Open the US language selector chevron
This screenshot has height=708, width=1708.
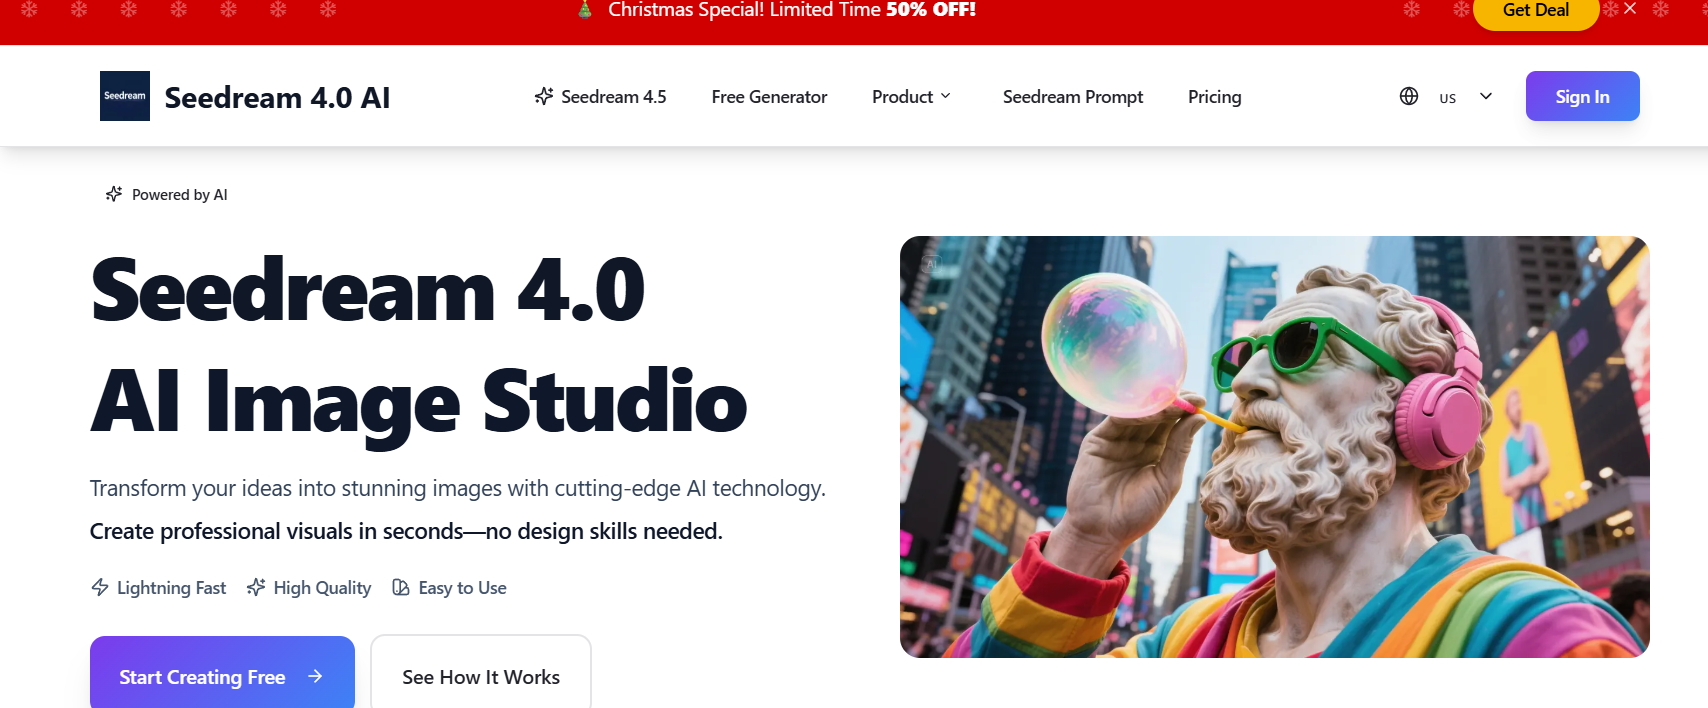[1486, 96]
